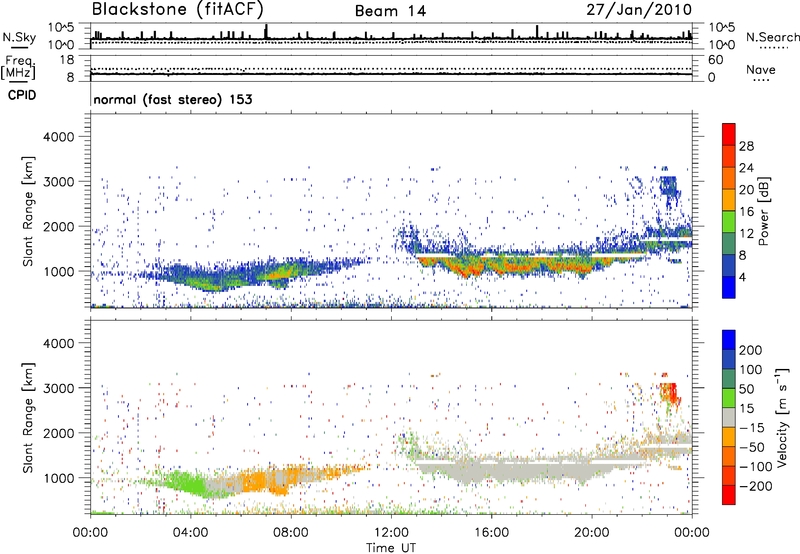800x554 pixels.
Task: Click 'Slant Range [km]' label of velocity panel
Action: tap(28, 417)
